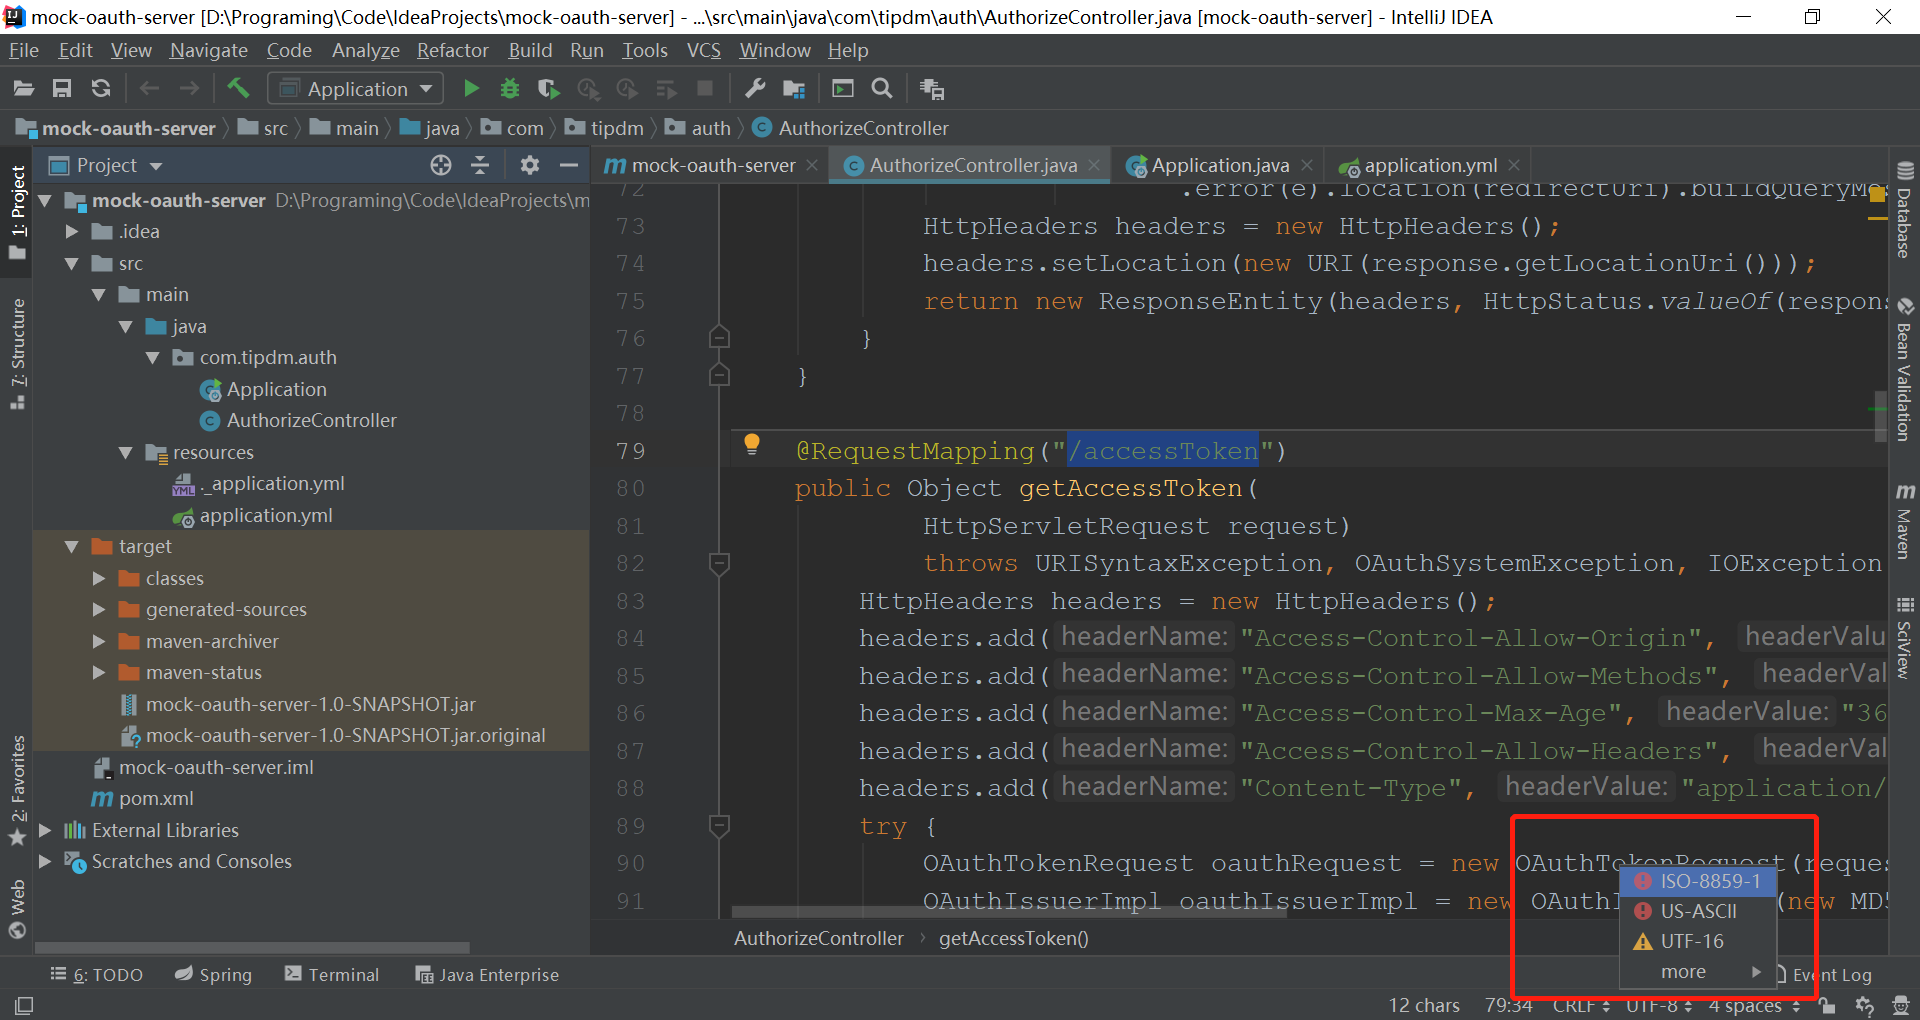Locate opened file with the crosshair icon
The image size is (1920, 1020).
pyautogui.click(x=441, y=165)
